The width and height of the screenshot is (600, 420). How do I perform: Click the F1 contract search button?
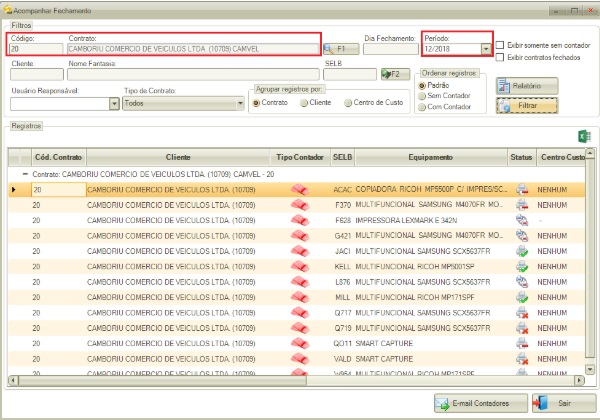click(341, 49)
